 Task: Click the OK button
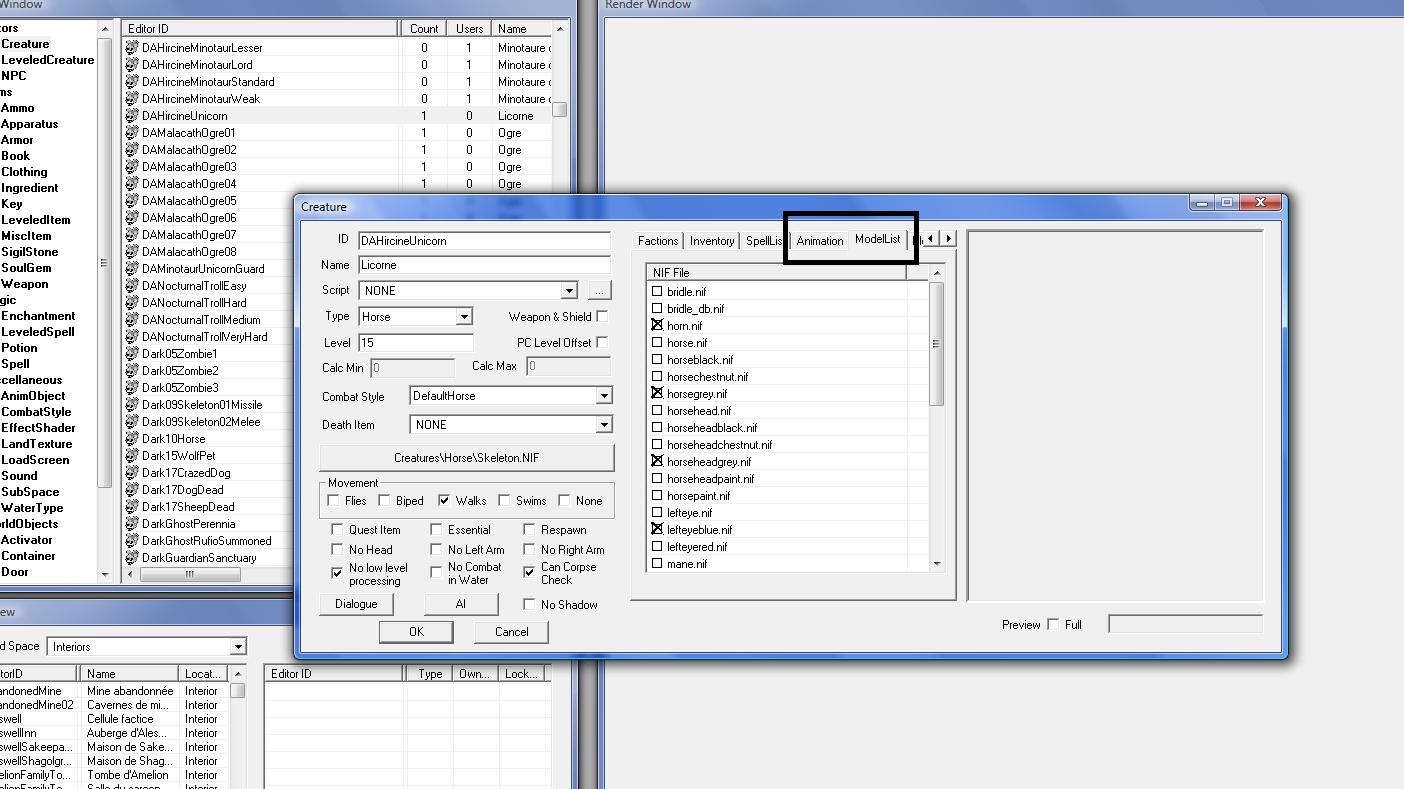[416, 632]
